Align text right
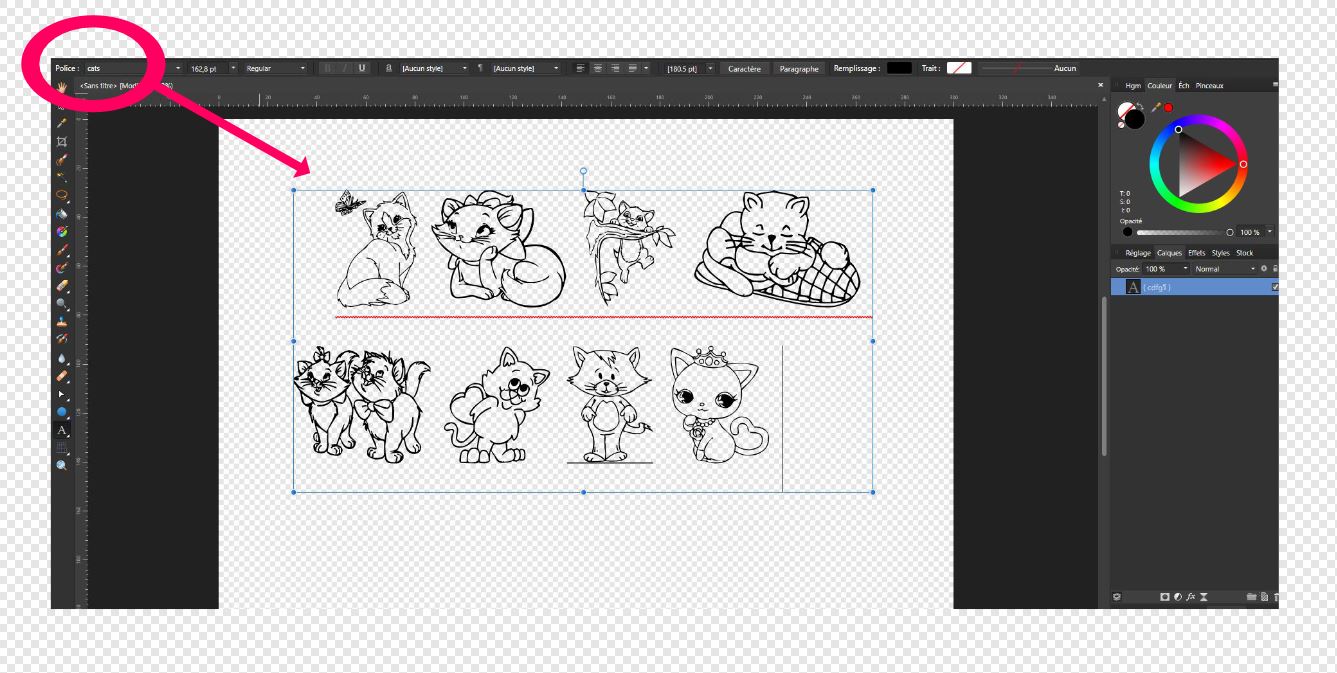Screen dimensions: 1337x673 point(615,68)
